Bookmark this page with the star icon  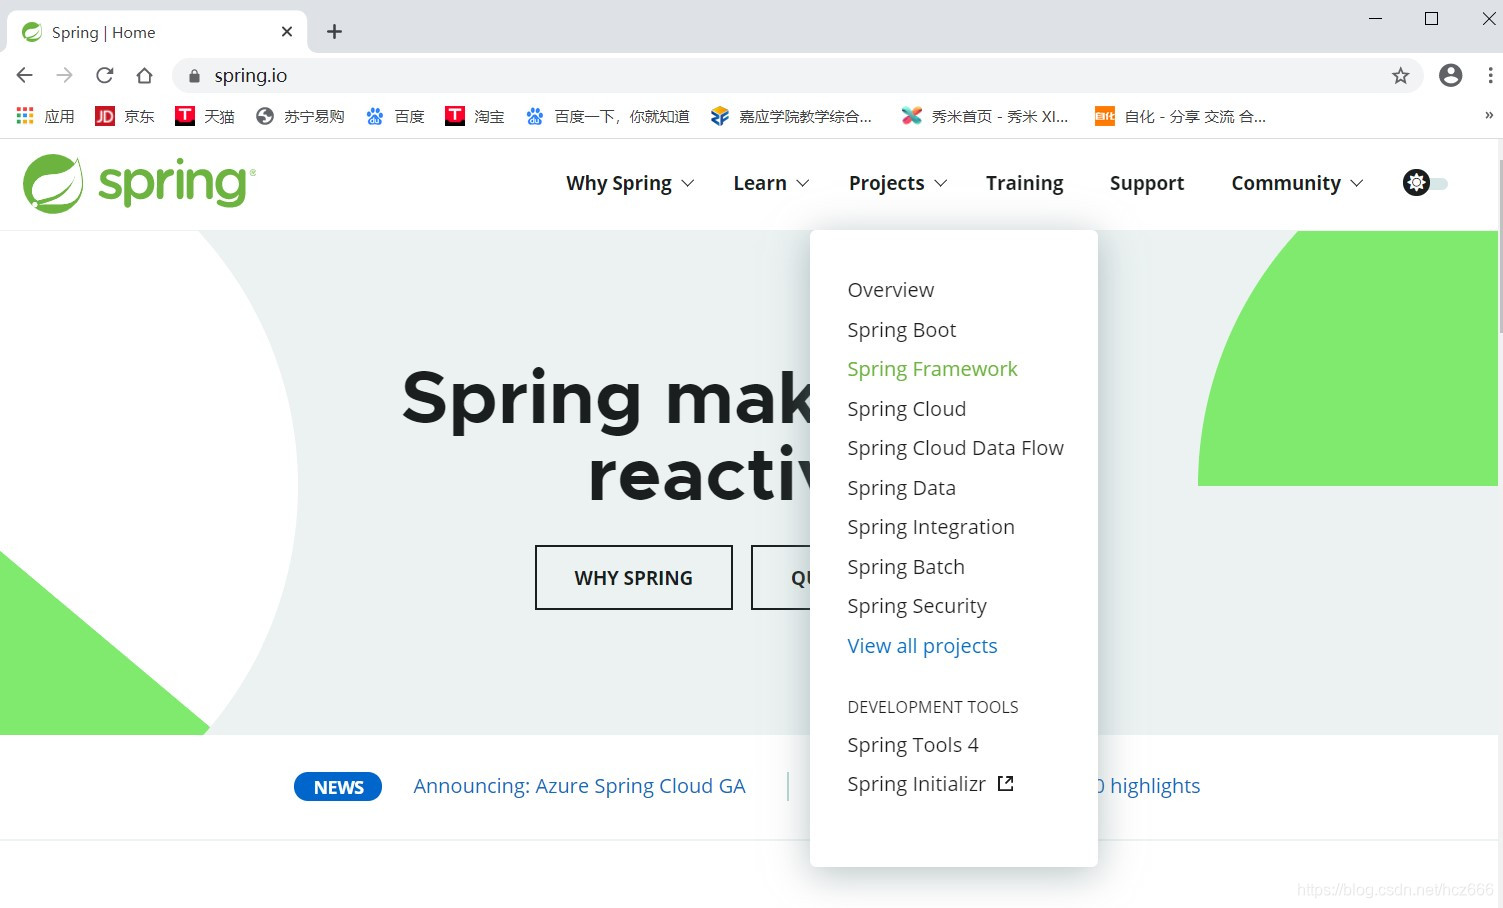(x=1400, y=76)
